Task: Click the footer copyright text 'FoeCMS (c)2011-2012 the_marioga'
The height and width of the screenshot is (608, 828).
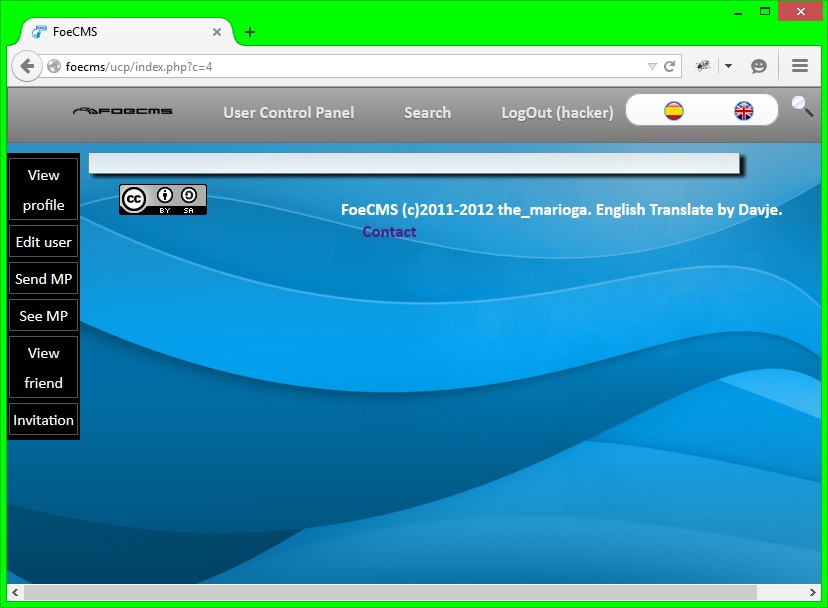Action: click(x=465, y=210)
